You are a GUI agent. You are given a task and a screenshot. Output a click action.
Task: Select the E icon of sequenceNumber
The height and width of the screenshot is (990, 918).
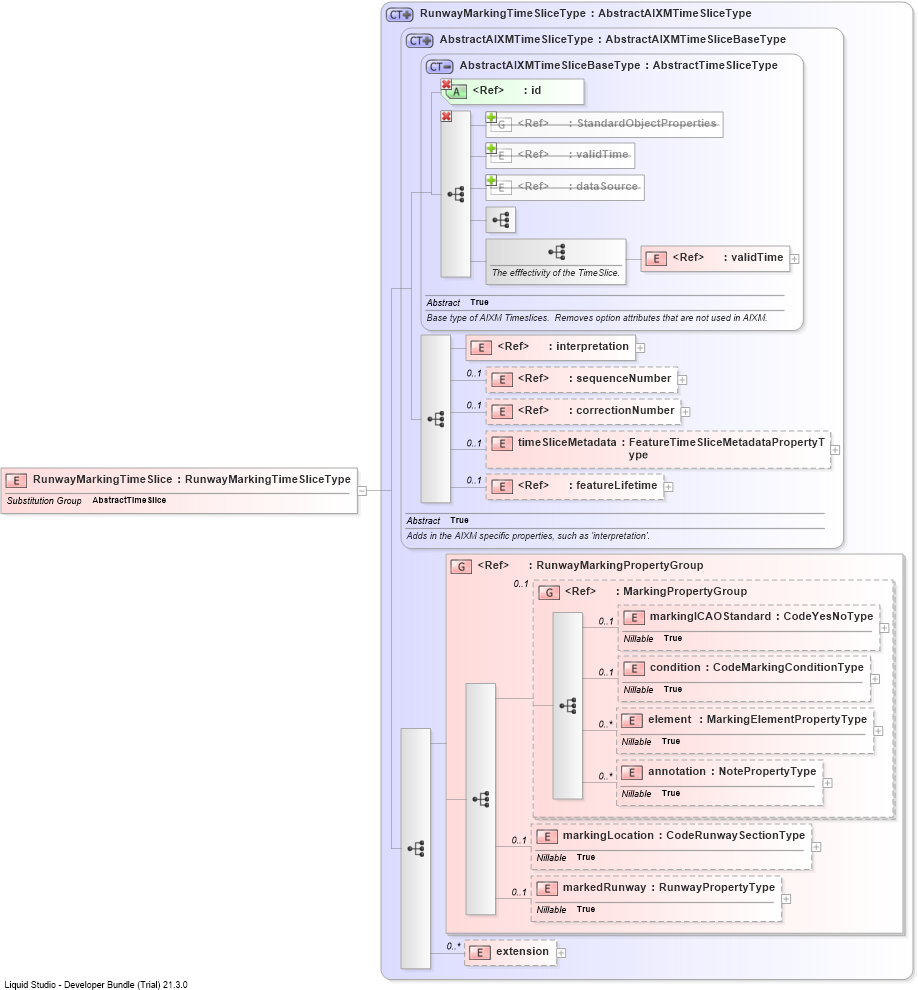click(501, 379)
